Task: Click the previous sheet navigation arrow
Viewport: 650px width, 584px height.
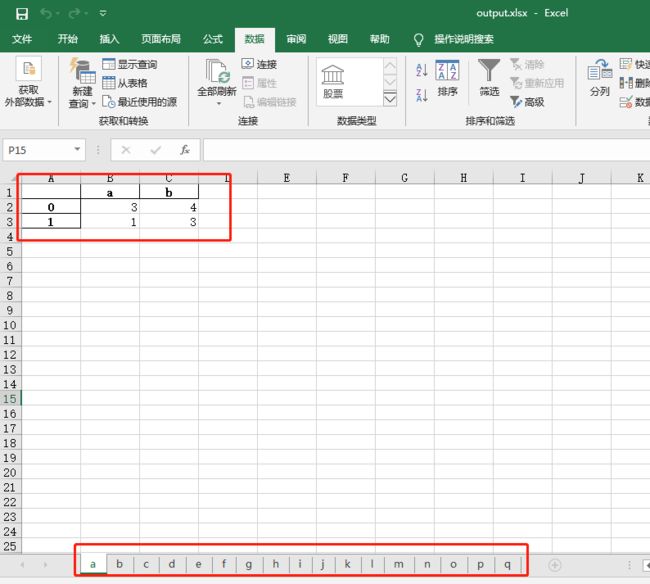Action: click(22, 565)
